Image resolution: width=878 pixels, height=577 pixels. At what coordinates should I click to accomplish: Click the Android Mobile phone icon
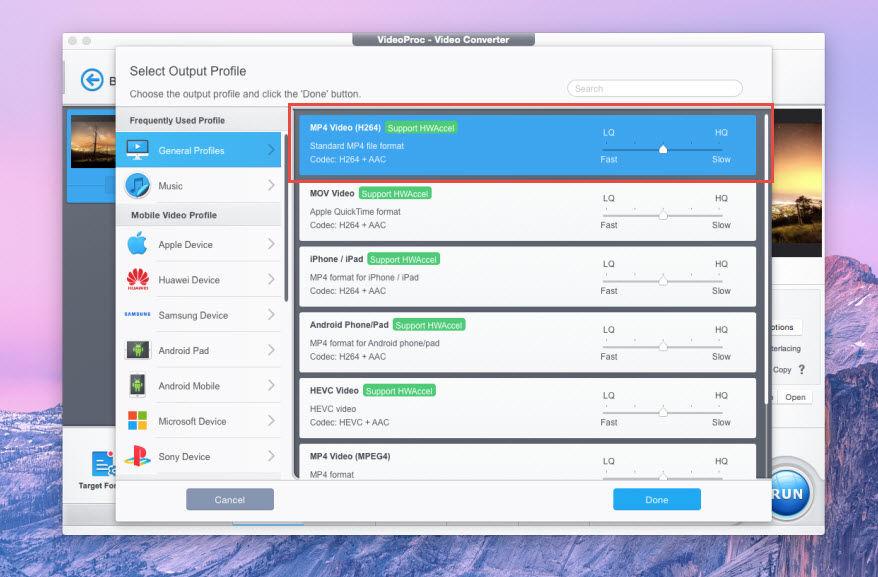point(138,385)
